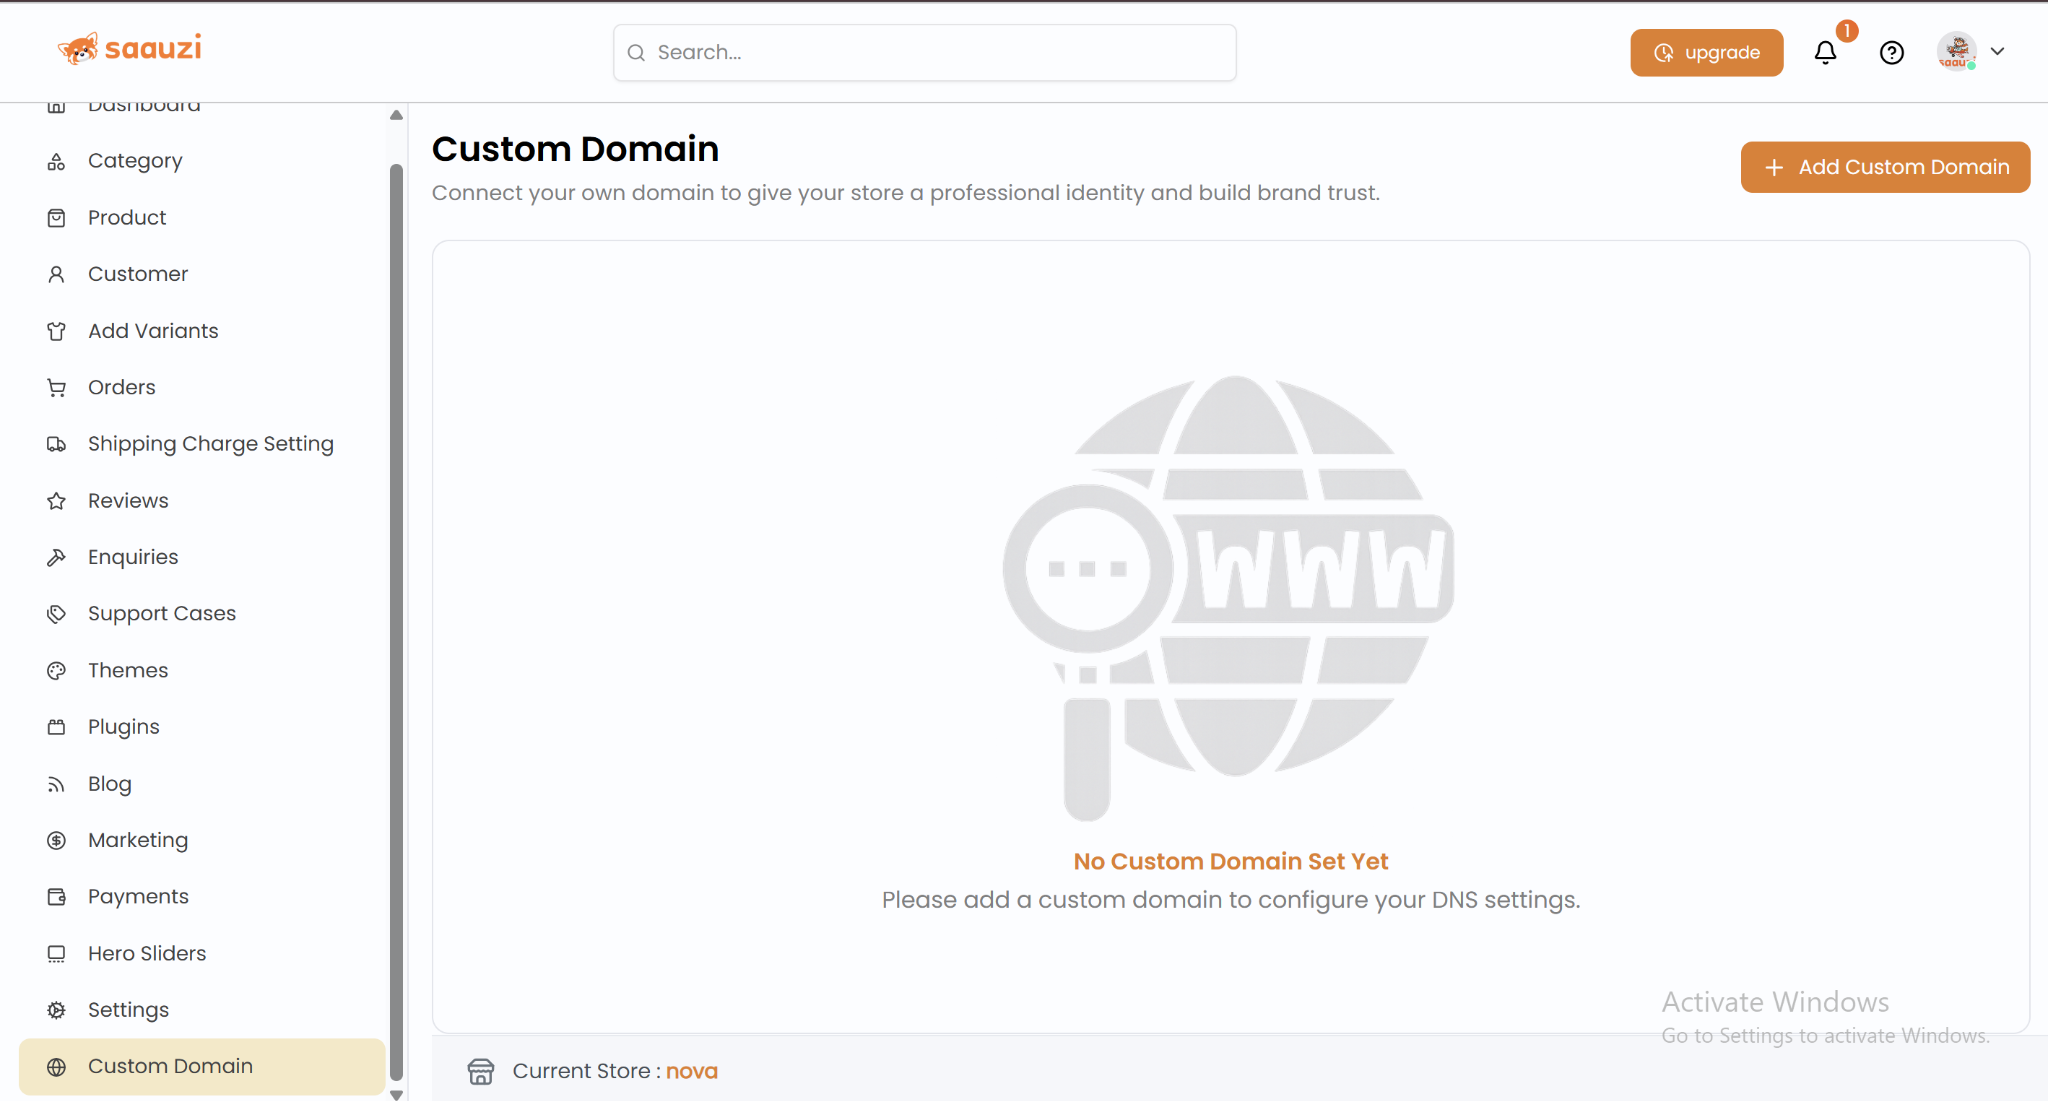Click the Orders cart icon in sidebar
The image size is (2048, 1101).
(57, 388)
